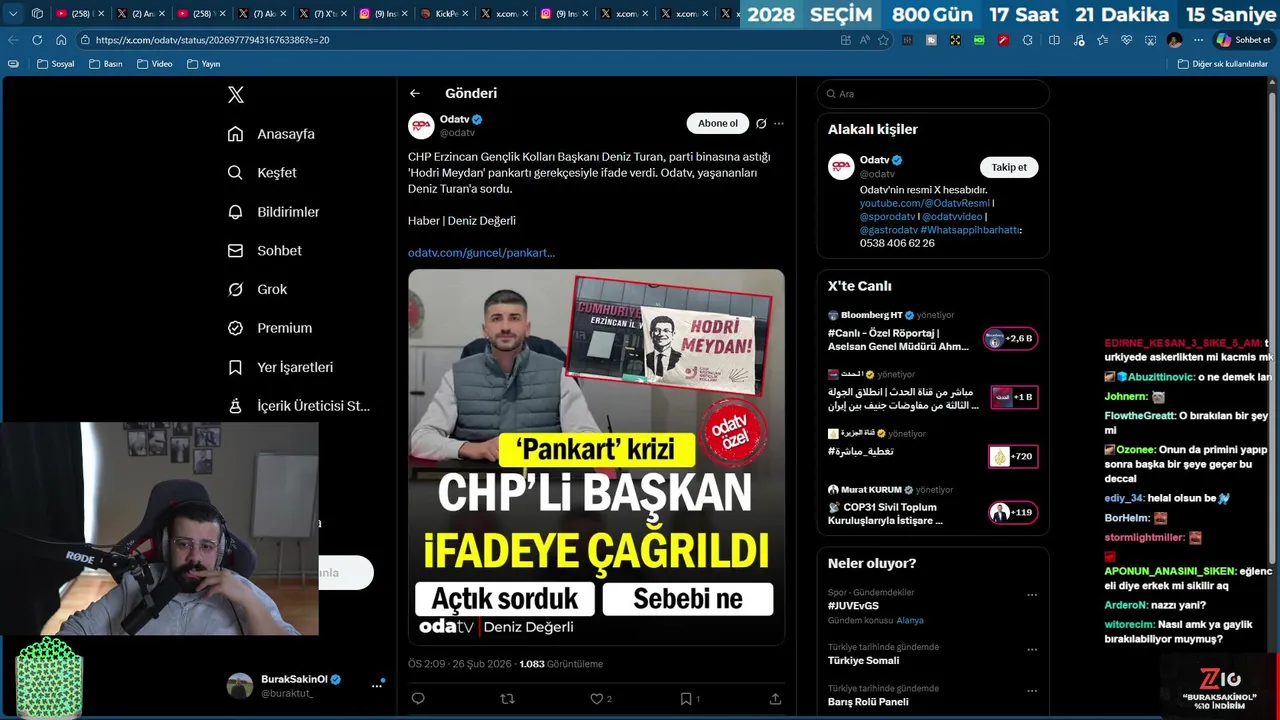
Task: Click Takip et follow Odatv
Action: click(1008, 167)
